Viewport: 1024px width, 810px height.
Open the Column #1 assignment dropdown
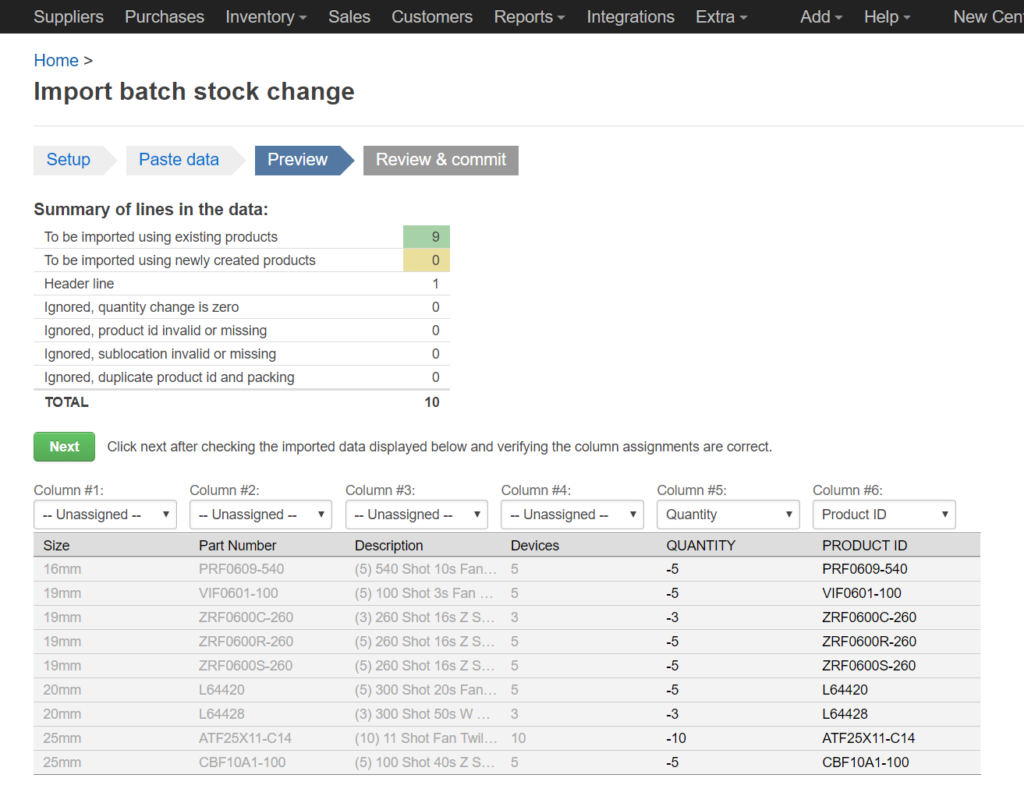105,515
